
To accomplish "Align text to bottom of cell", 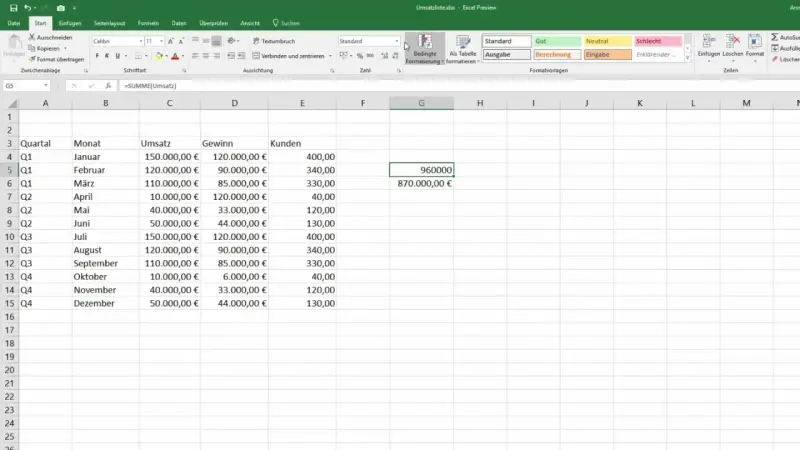I will (217, 41).
